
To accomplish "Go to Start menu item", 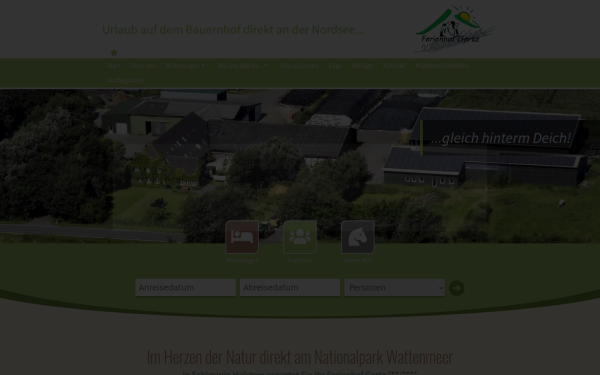I will 114,65.
